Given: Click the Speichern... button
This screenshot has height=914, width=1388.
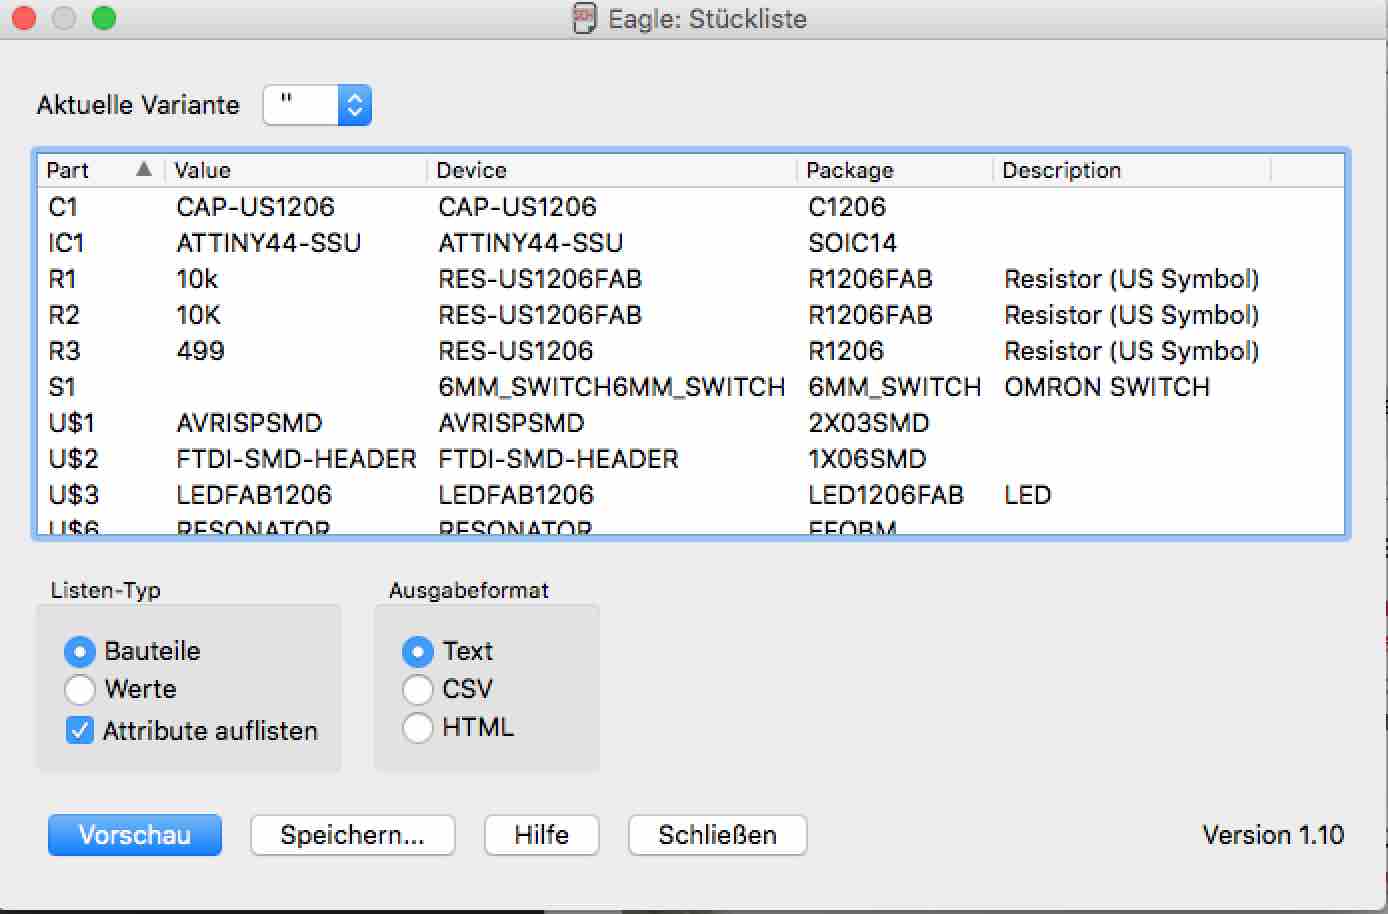Looking at the screenshot, I should pos(353,835).
